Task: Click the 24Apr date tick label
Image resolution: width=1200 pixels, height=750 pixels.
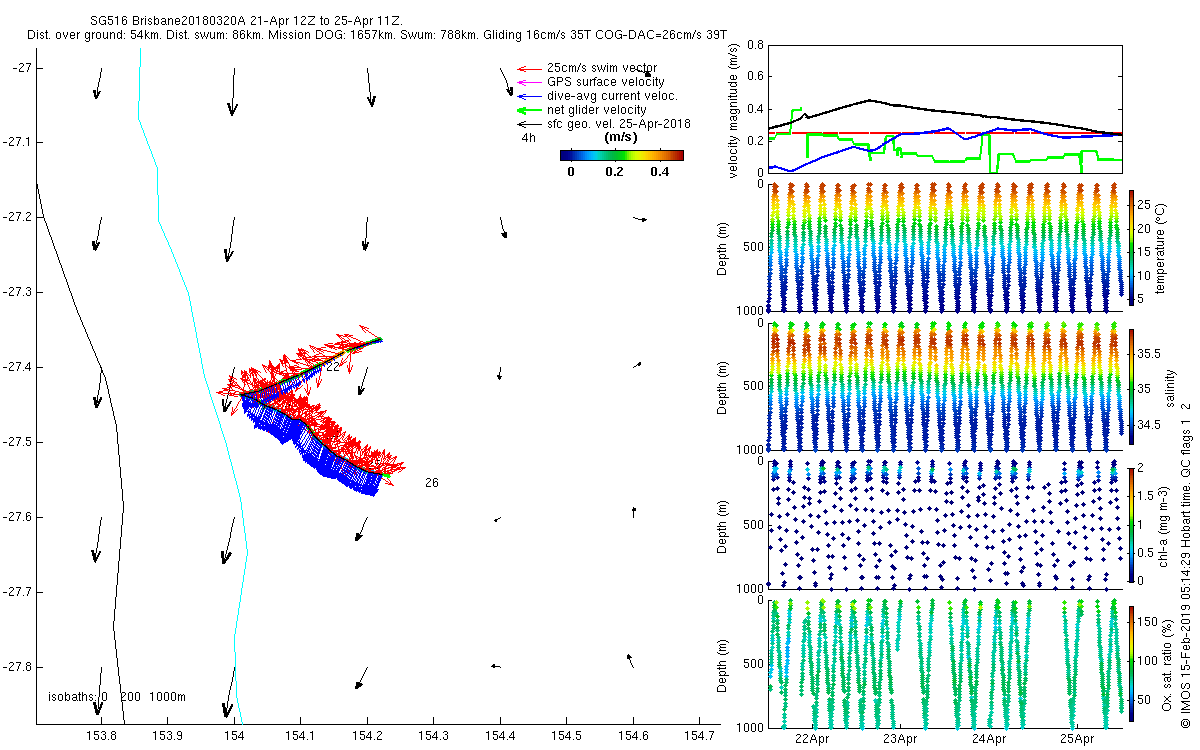Action: [988, 739]
